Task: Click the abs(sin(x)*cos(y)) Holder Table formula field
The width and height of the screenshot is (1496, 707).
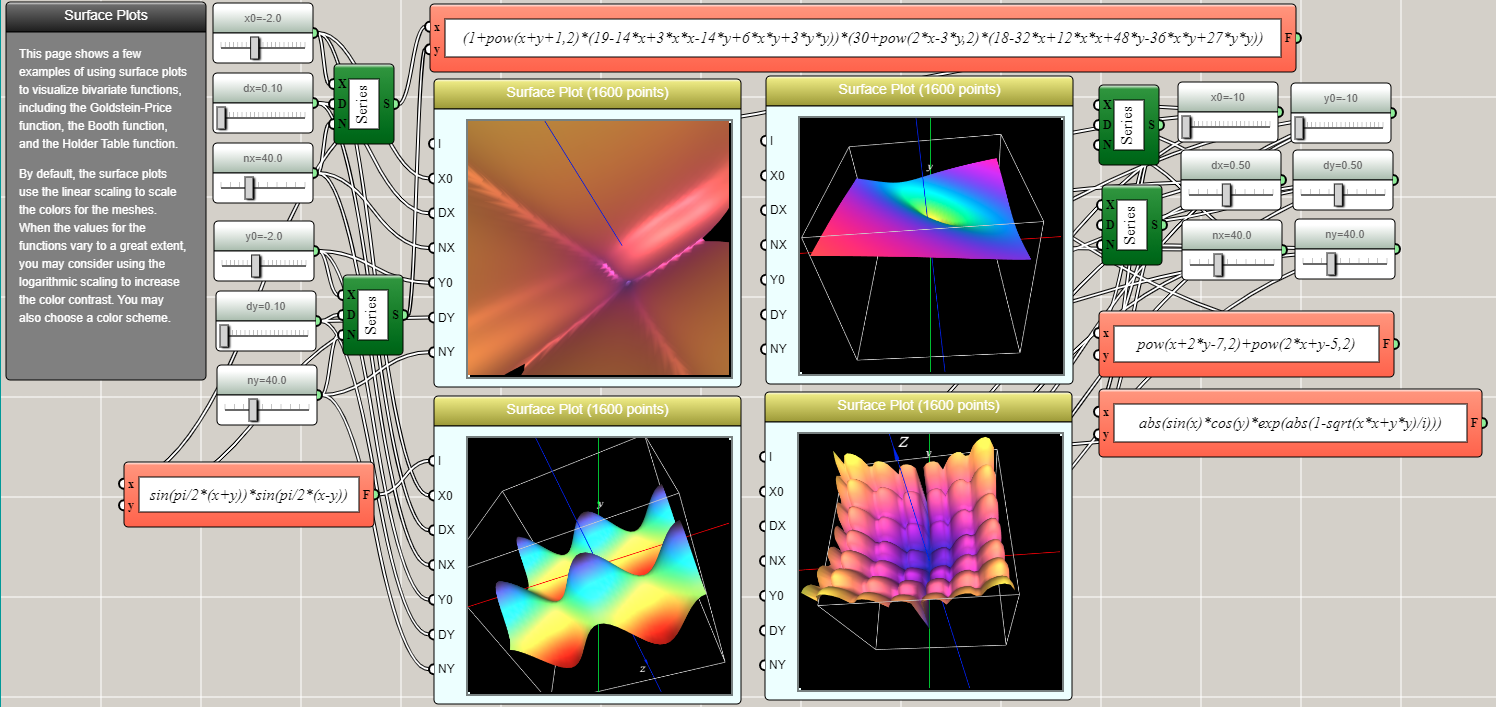Action: coord(1289,423)
